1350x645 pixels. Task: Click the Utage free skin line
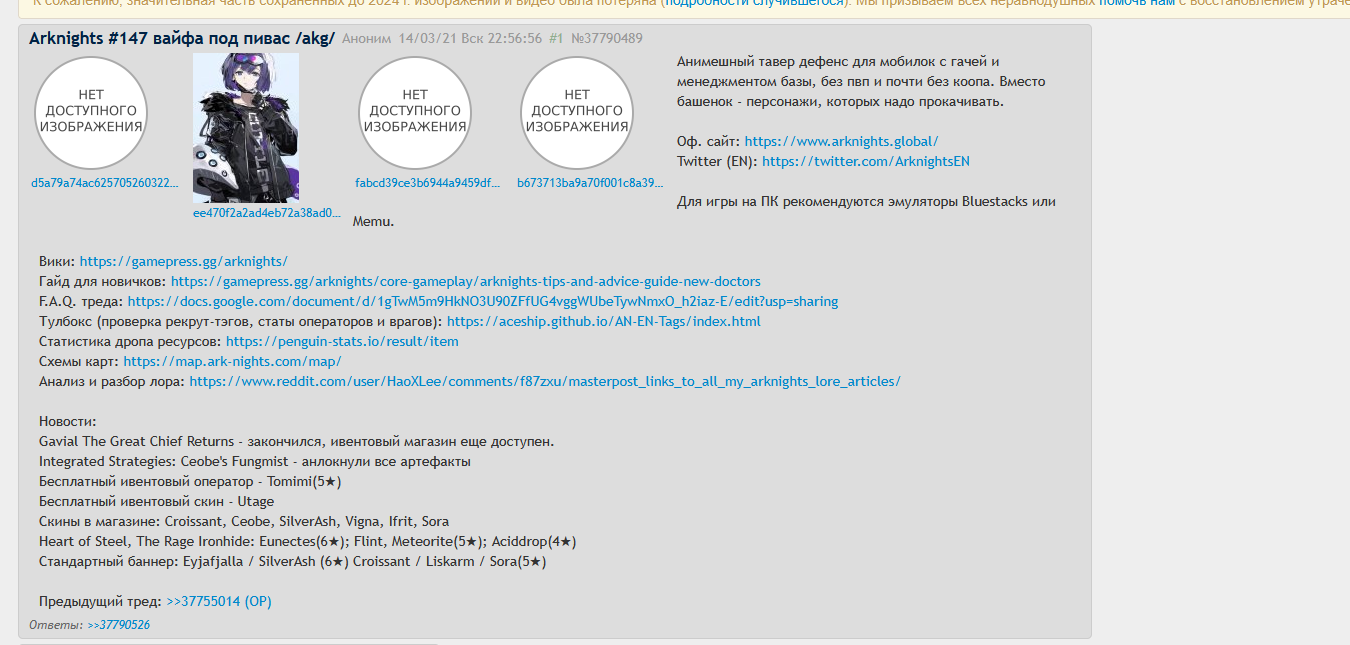(x=156, y=502)
